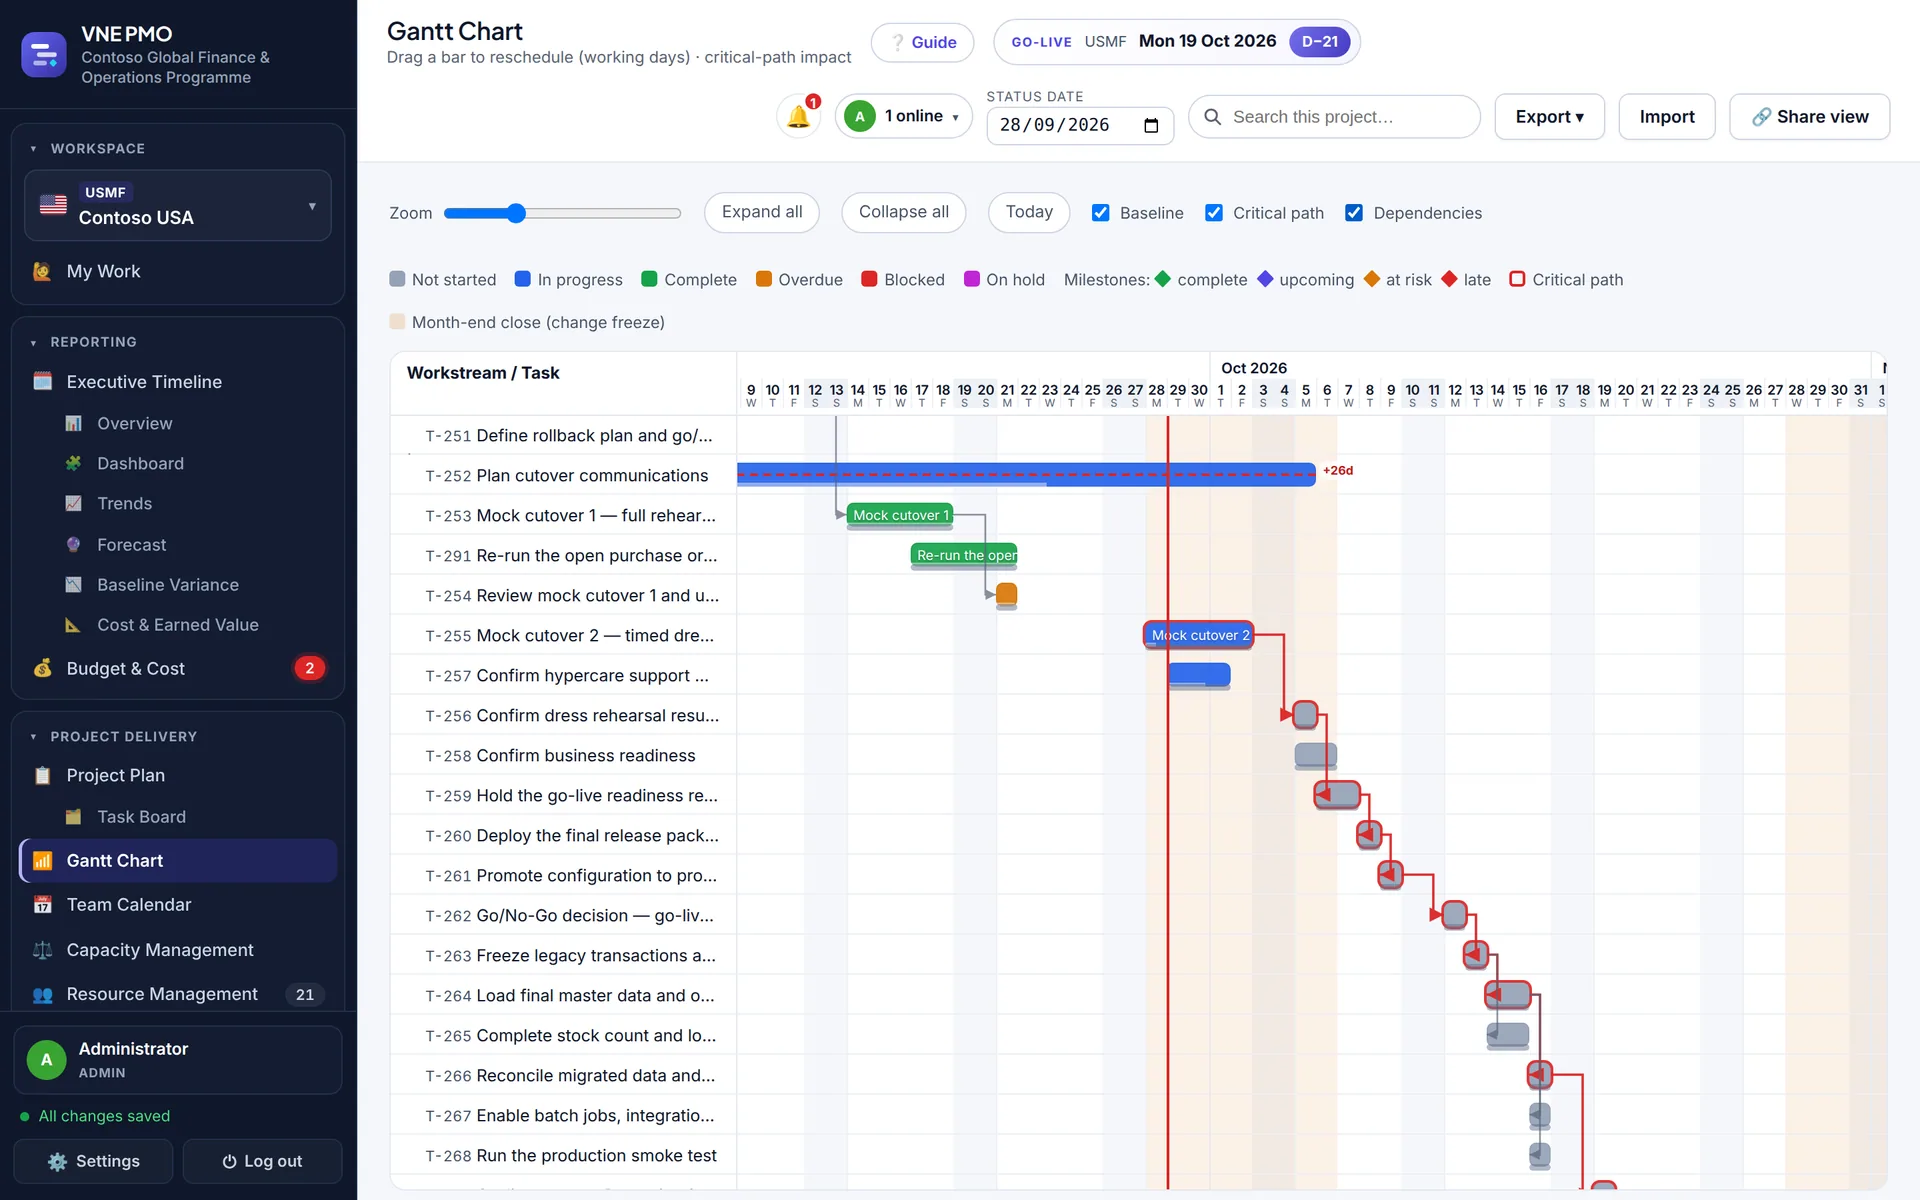Viewport: 1920px width, 1200px height.
Task: Click the Executive Timeline calendar icon
Action: [42, 382]
